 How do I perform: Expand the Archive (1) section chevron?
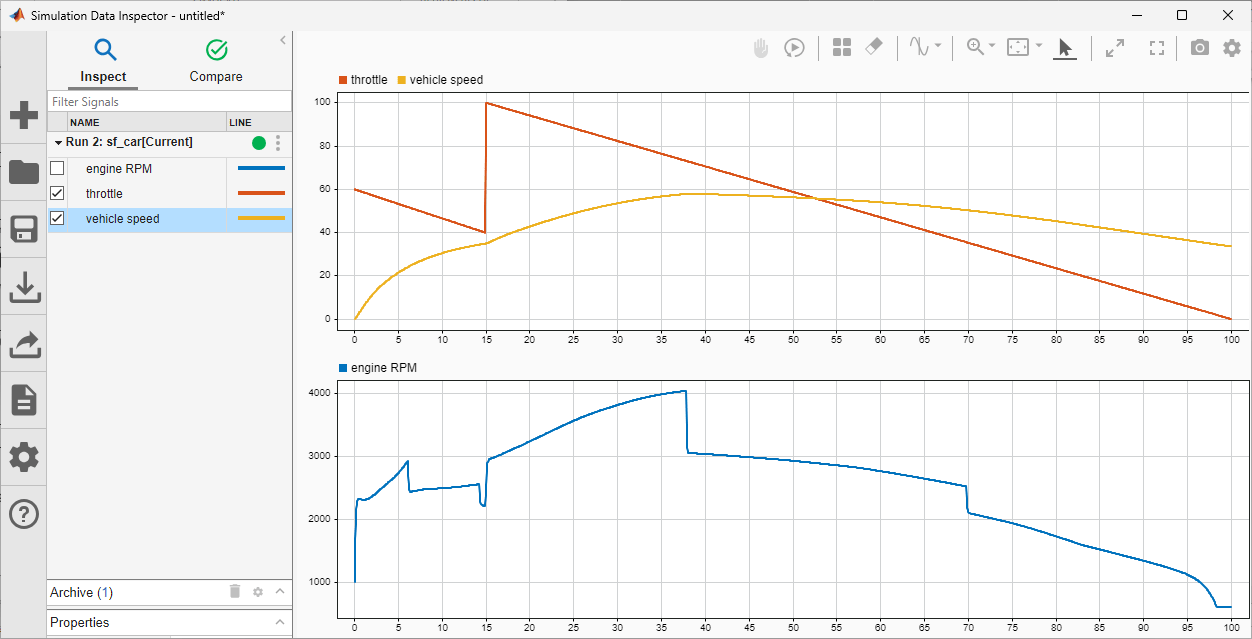(x=280, y=592)
